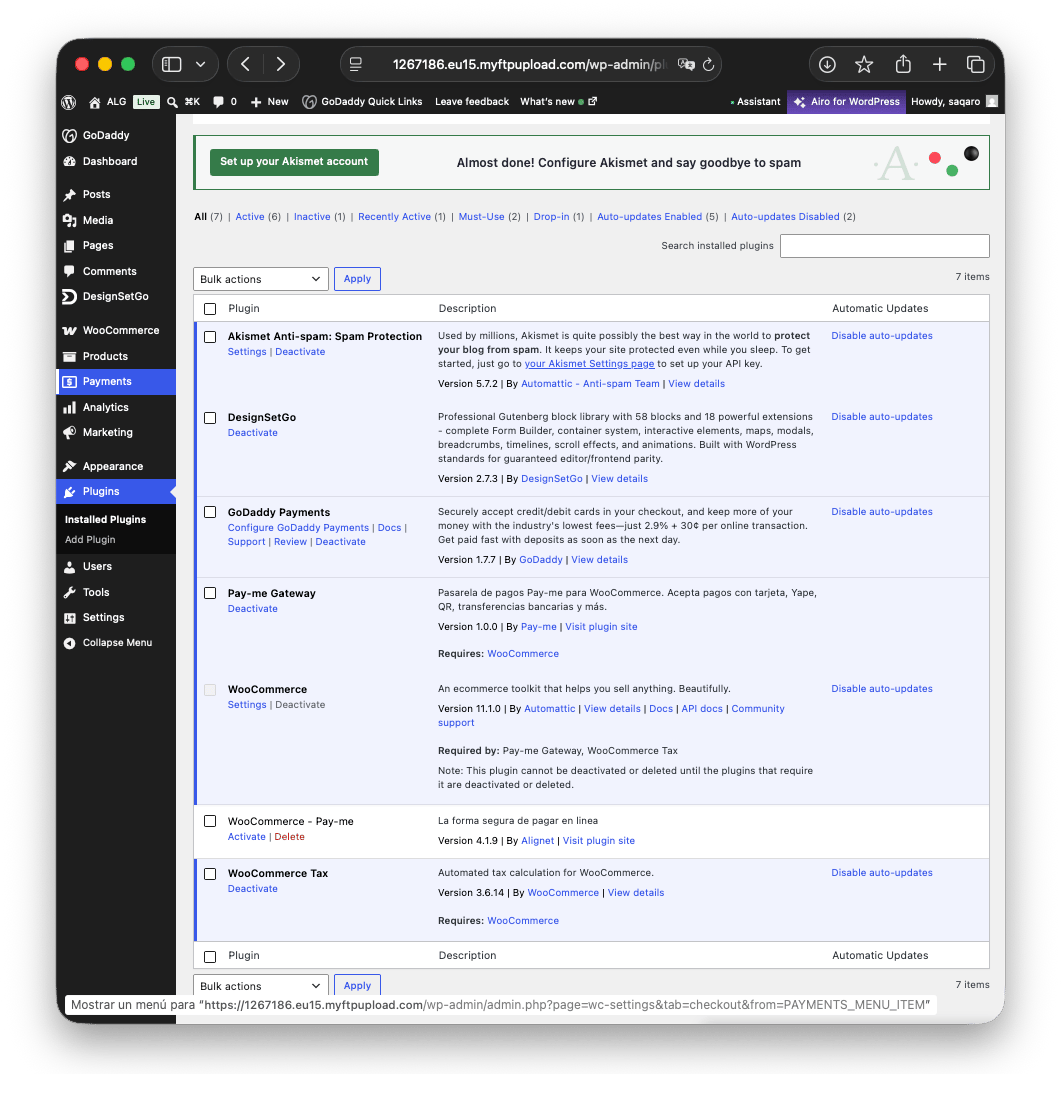Tick the select-all checkbox in table header
Screen dimensions: 1061x1098
(210, 309)
